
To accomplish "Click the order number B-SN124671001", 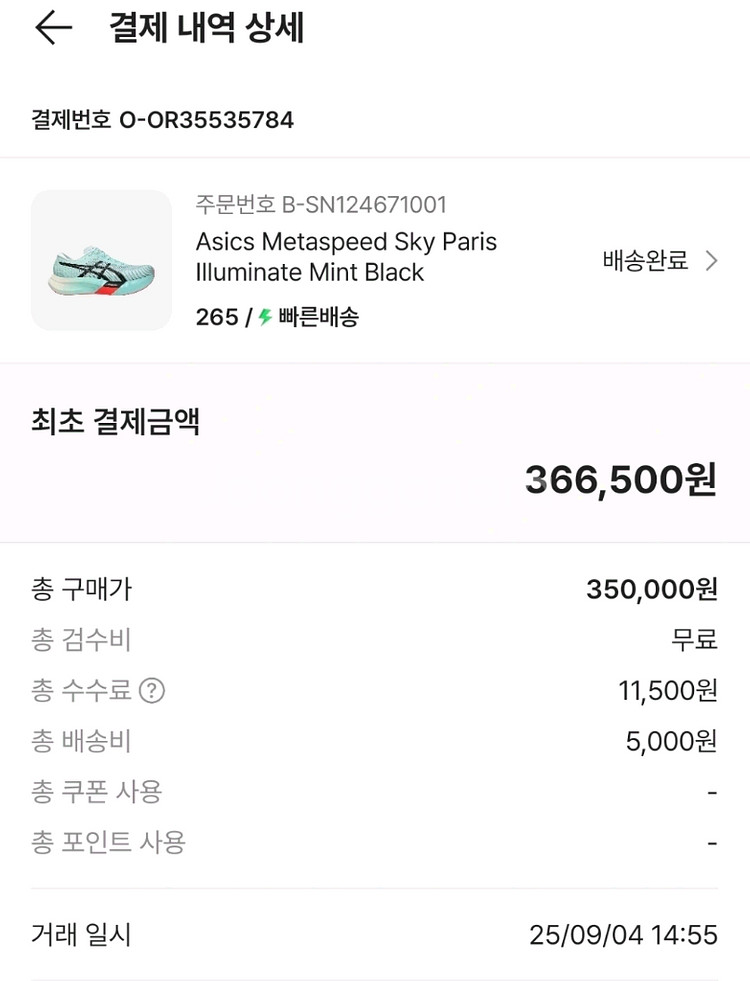I will click(321, 205).
